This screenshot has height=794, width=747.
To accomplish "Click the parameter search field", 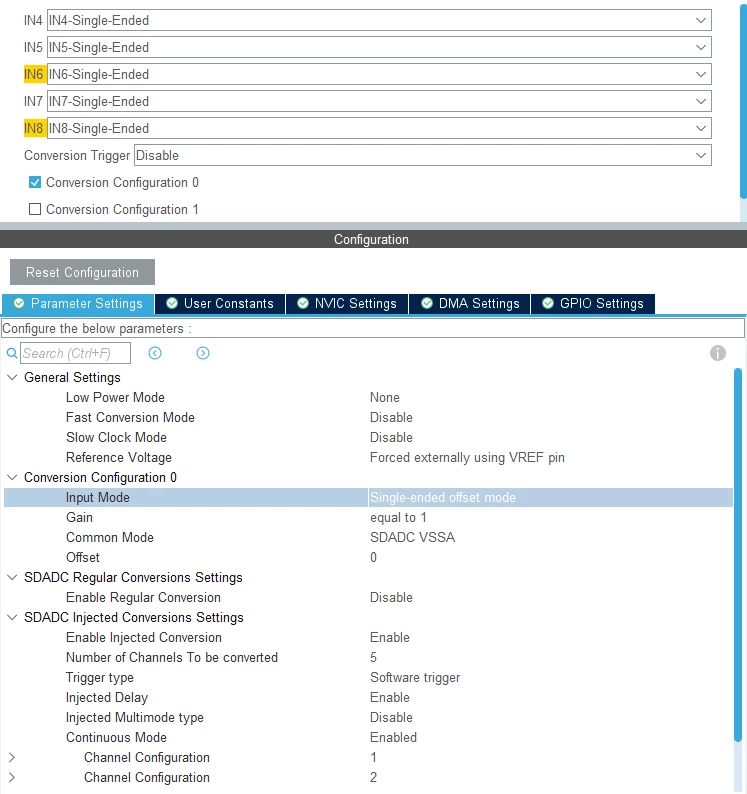I will [75, 353].
